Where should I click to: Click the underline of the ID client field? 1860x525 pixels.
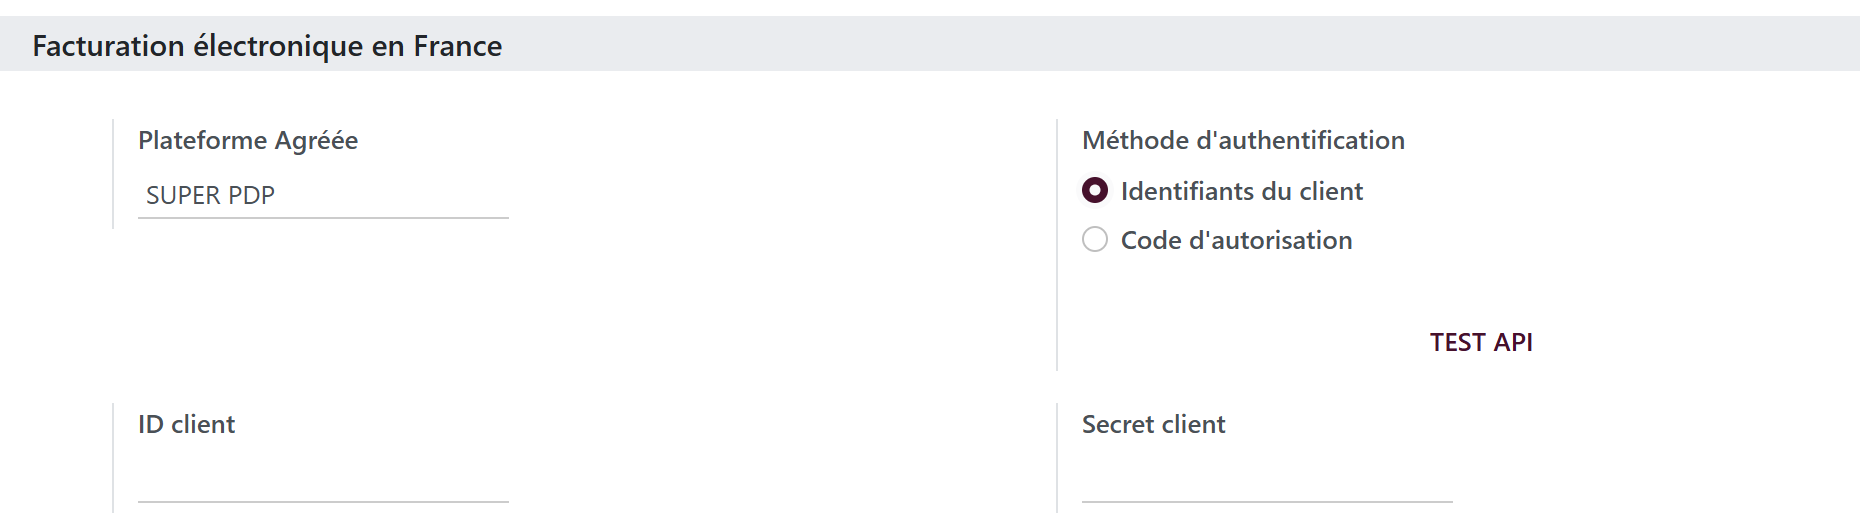323,502
